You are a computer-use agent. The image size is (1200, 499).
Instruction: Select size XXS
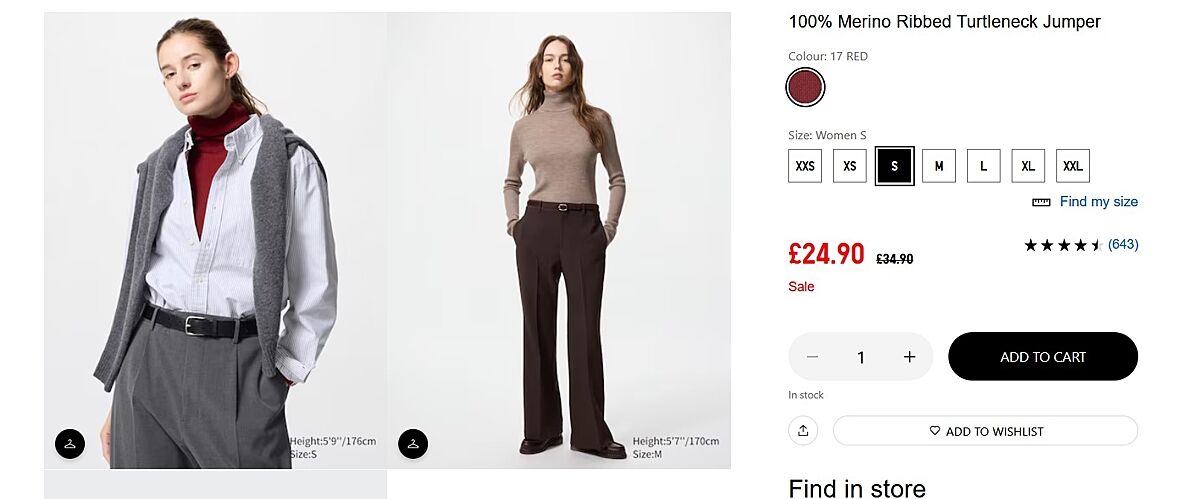805,166
